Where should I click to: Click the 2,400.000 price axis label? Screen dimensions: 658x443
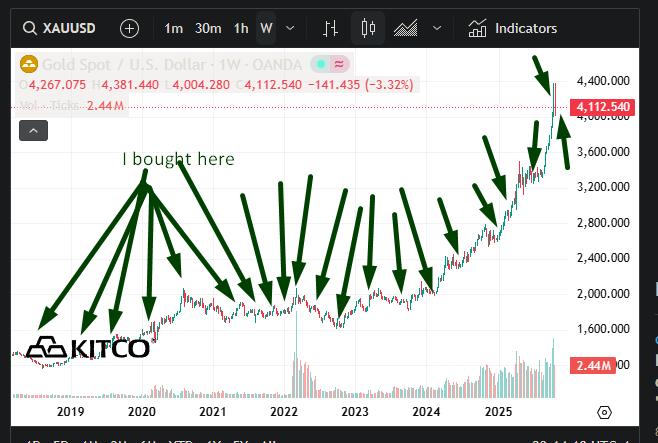(603, 258)
